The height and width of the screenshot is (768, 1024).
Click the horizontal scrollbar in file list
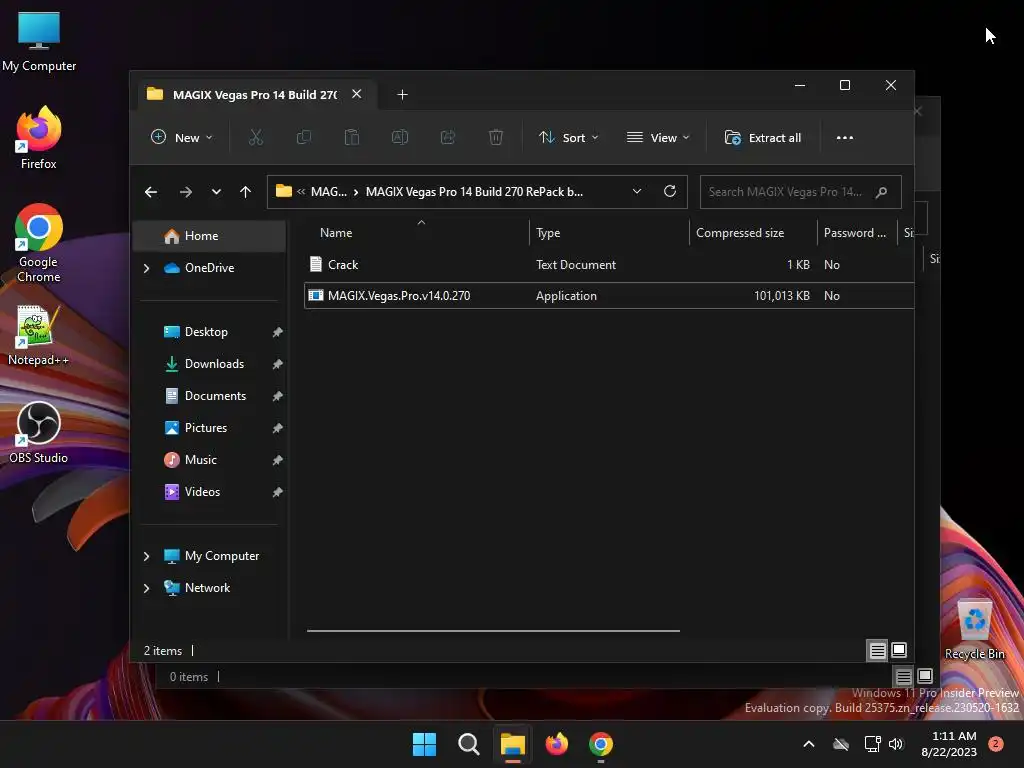click(493, 631)
